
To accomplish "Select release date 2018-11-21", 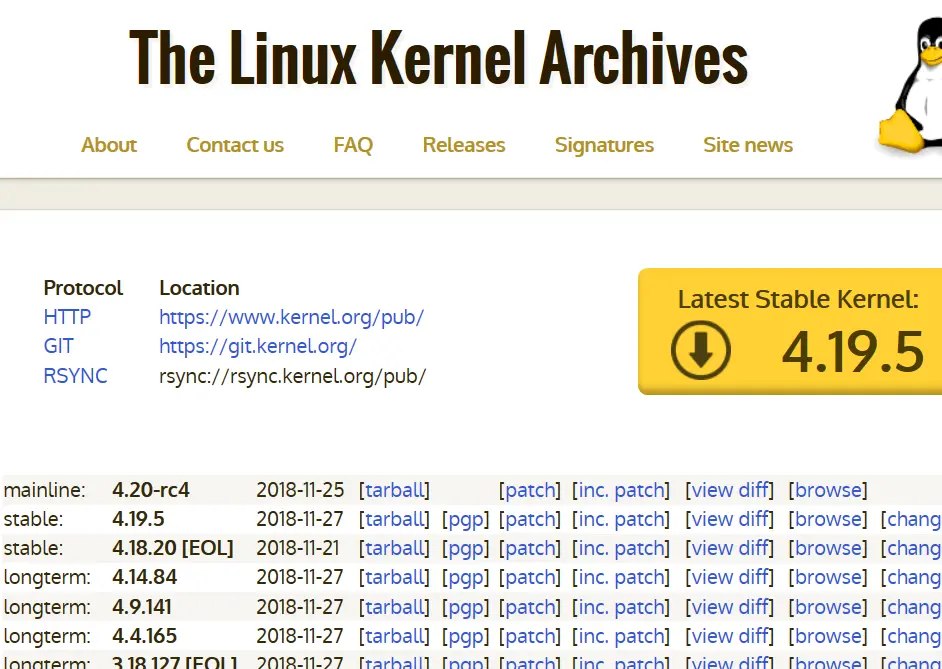I will click(x=297, y=548).
